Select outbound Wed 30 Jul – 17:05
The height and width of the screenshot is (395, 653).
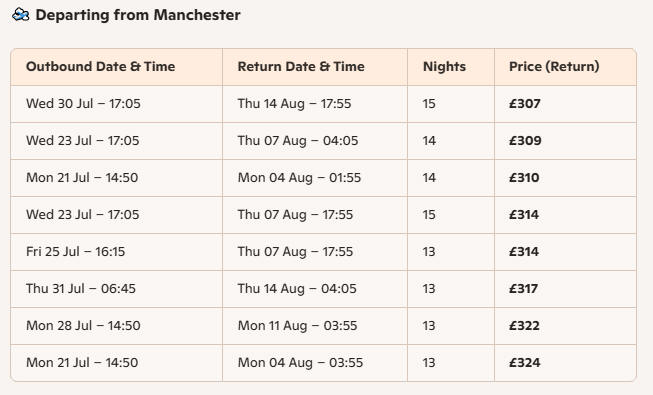point(83,104)
